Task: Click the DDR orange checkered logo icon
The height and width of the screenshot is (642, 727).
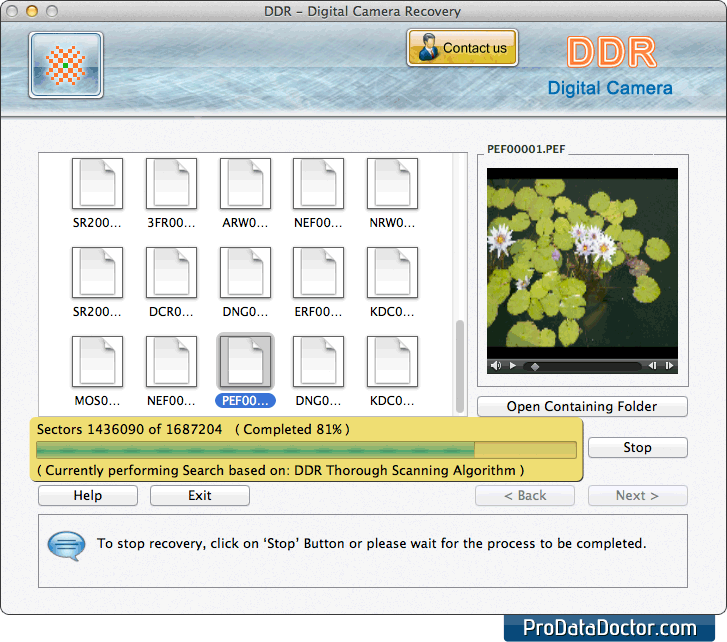Action: click(65, 65)
